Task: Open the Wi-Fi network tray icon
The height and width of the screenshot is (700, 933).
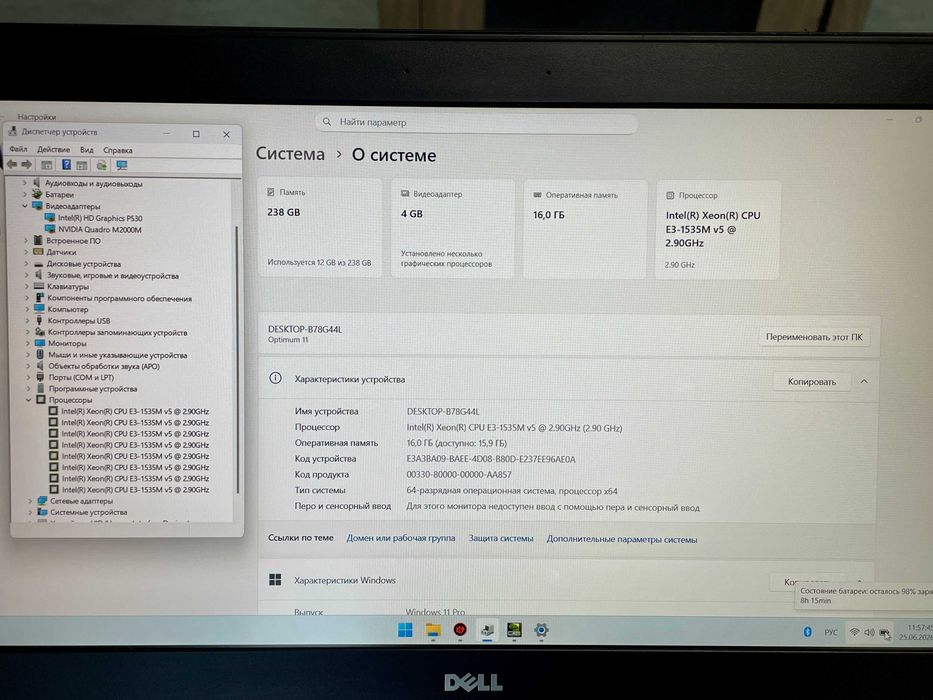Action: (x=854, y=632)
